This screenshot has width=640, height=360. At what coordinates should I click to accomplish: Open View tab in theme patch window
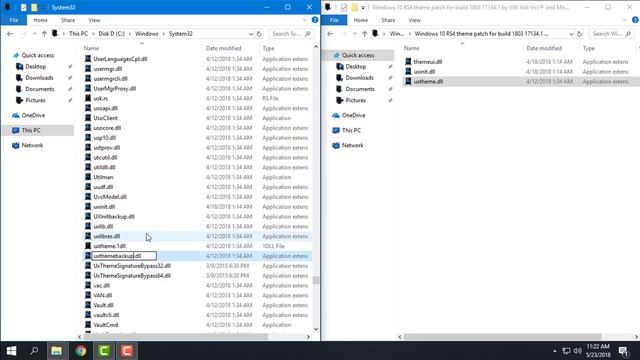point(415,20)
